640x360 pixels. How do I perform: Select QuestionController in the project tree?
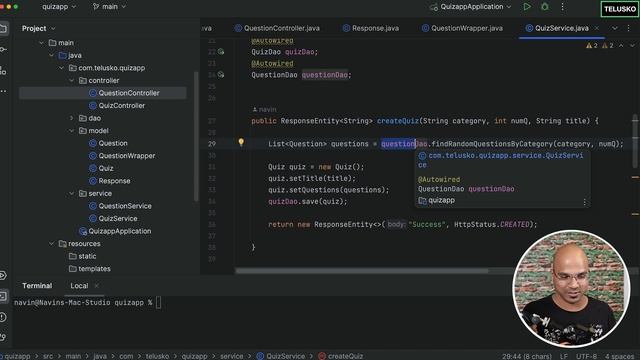[129, 93]
